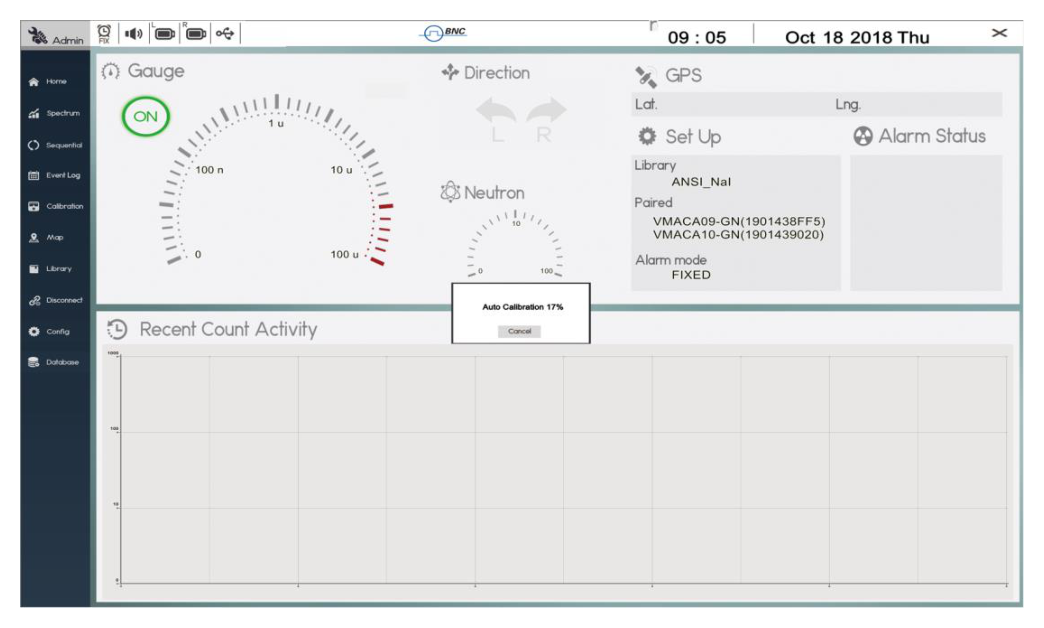
Task: Close the application with X icon
Action: point(999,33)
